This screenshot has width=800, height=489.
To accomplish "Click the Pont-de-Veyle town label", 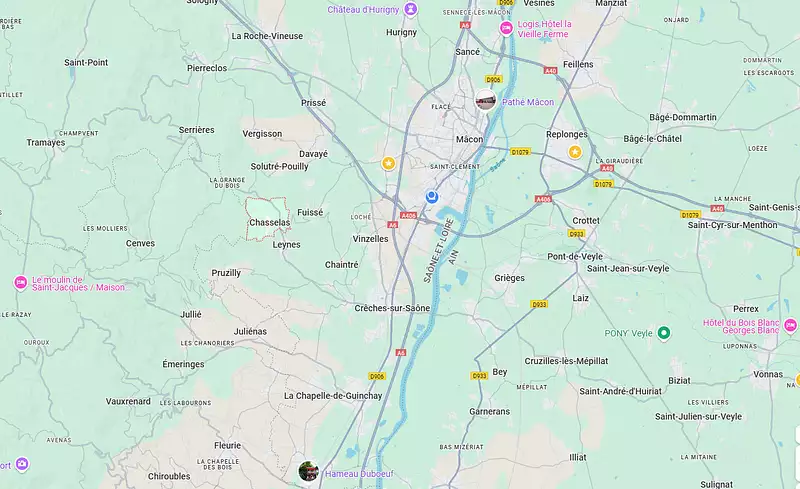I will 575,256.
